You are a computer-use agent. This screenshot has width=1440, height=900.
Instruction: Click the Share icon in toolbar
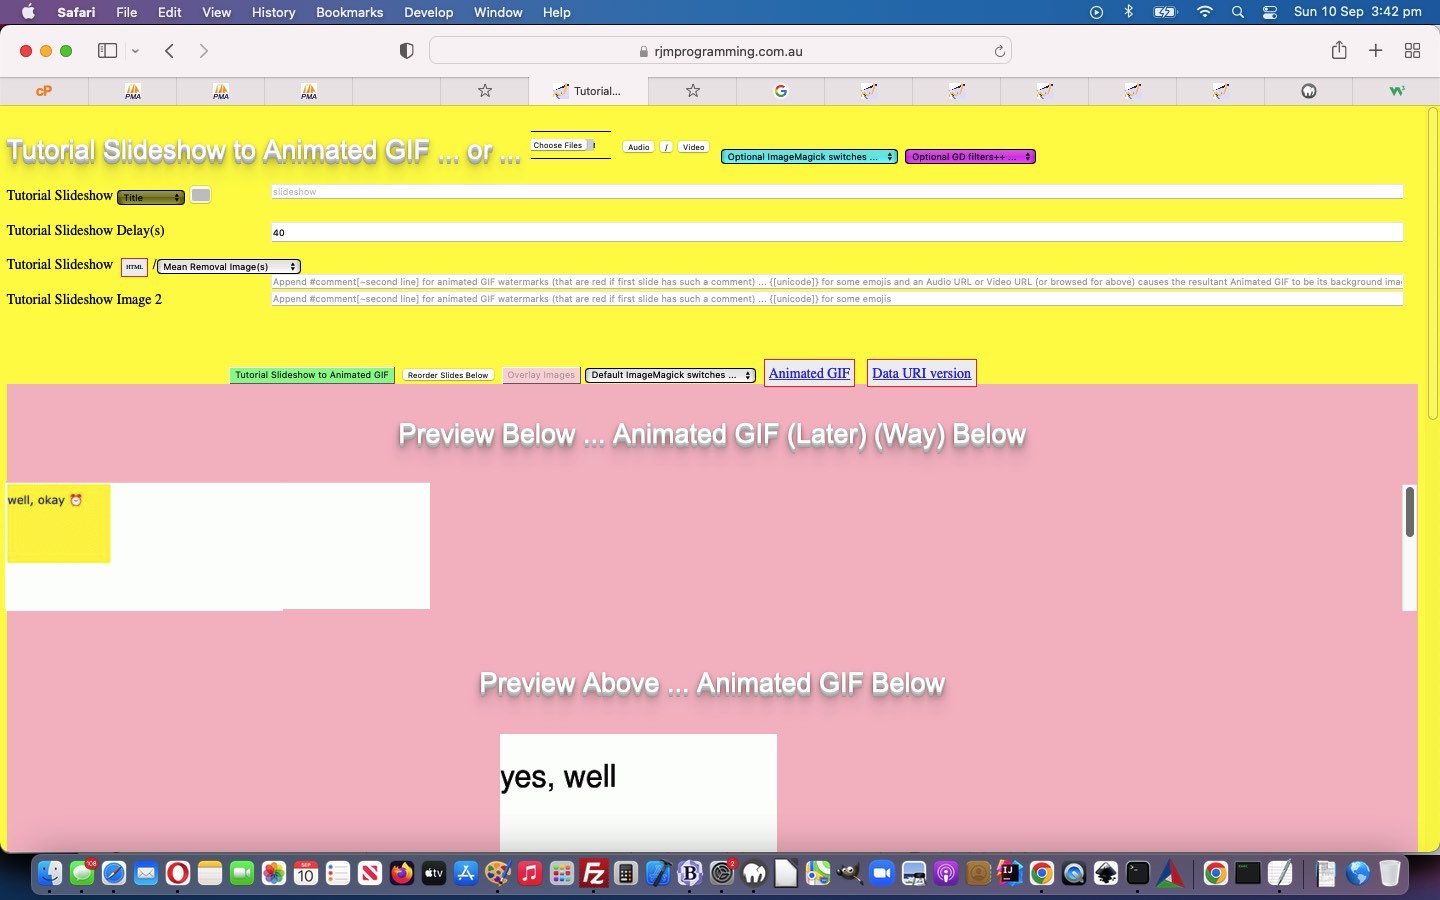tap(1339, 51)
